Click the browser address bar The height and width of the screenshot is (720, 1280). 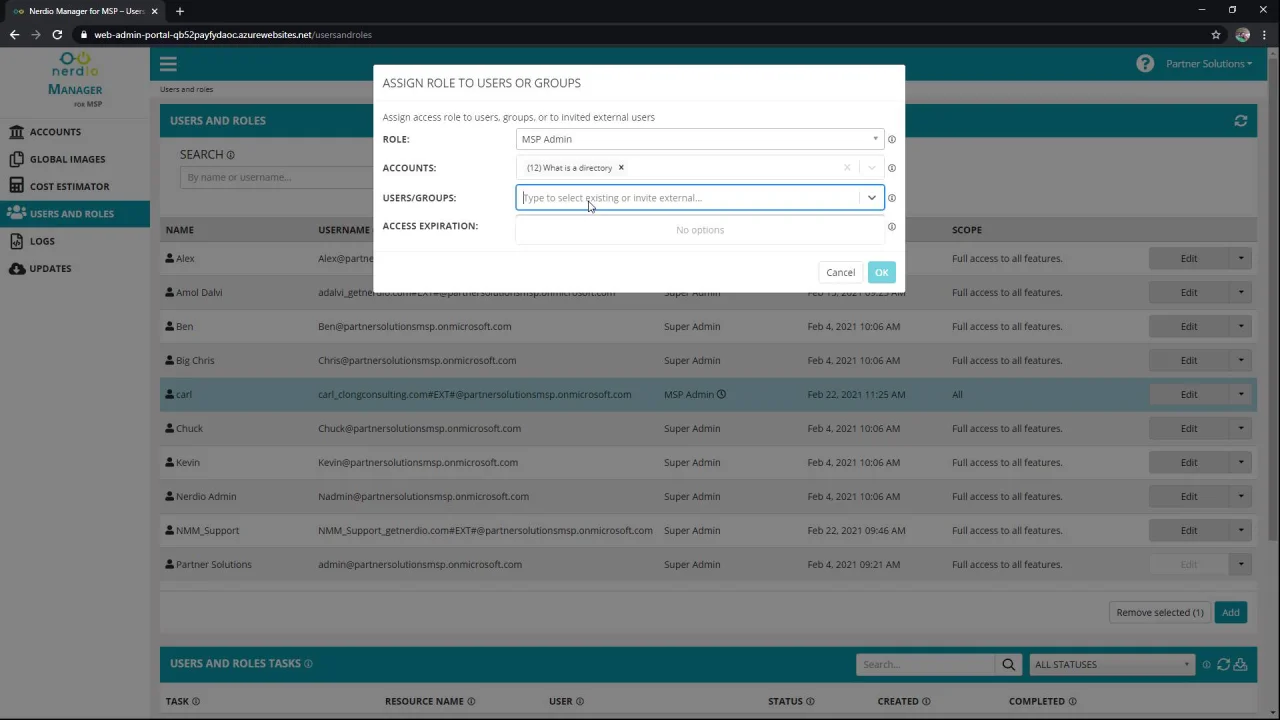point(640,35)
